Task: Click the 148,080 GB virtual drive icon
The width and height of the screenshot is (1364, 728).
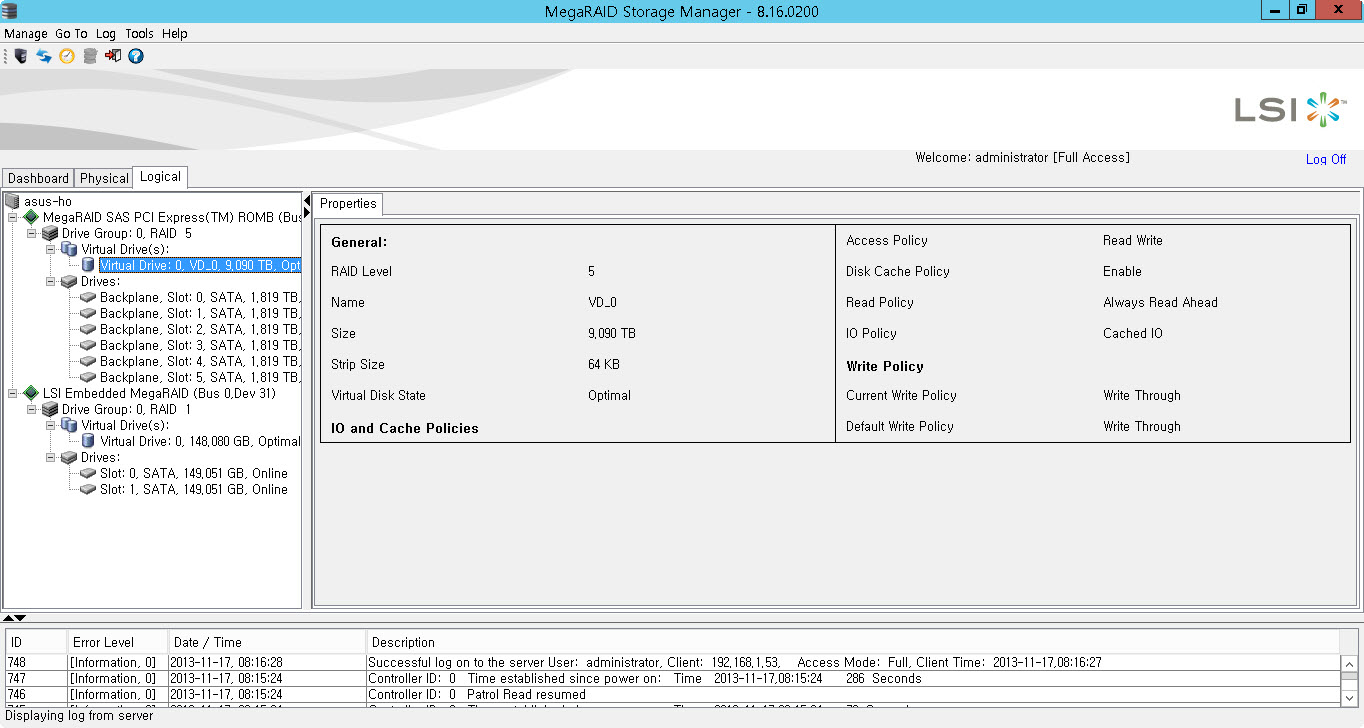Action: coord(88,441)
